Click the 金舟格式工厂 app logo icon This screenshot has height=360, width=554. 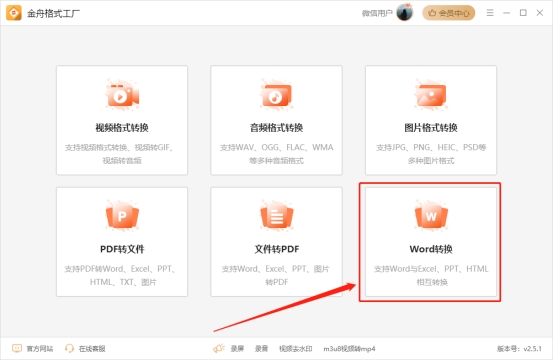[13, 13]
